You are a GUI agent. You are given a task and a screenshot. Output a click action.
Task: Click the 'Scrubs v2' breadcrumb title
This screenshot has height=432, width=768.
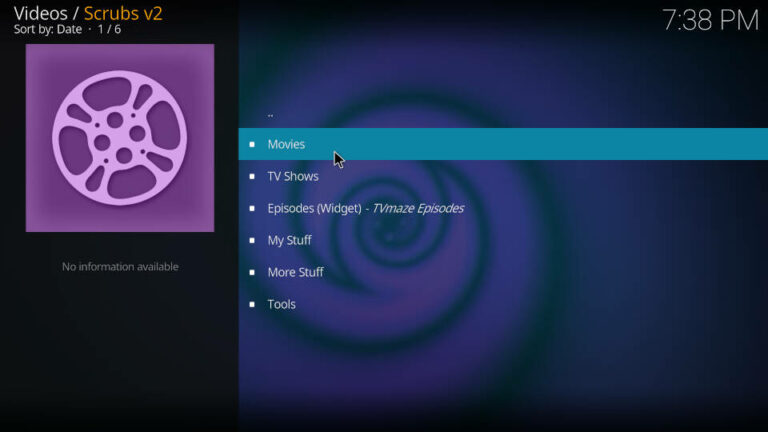123,13
